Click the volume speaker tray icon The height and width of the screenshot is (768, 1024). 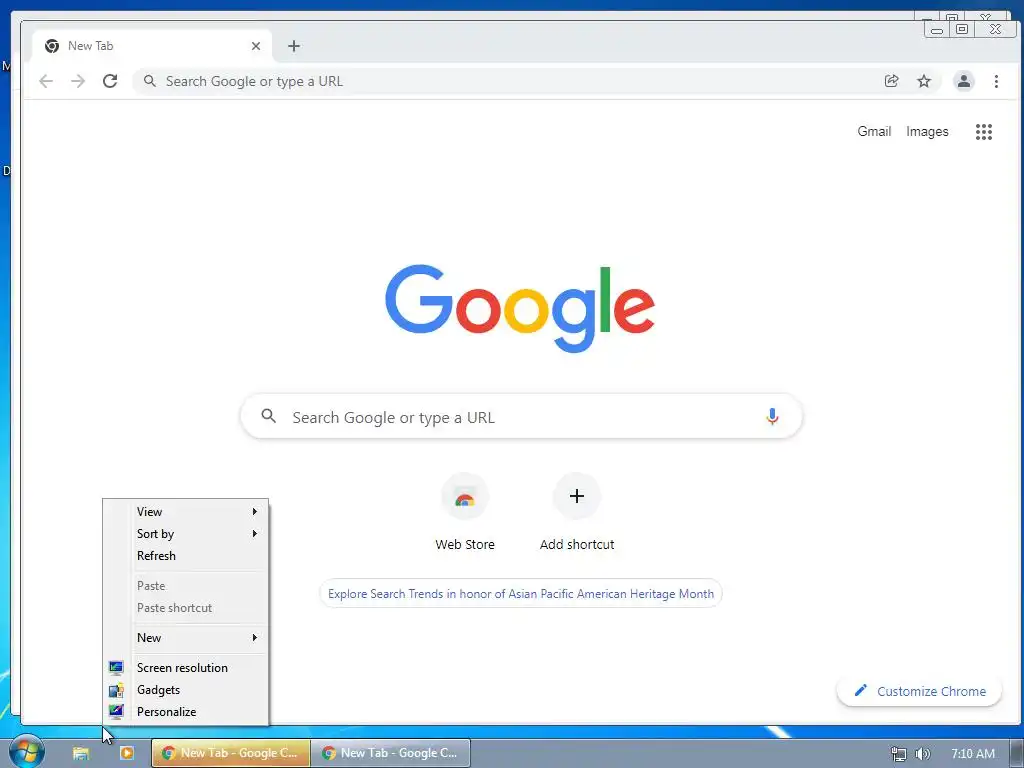[x=922, y=754]
